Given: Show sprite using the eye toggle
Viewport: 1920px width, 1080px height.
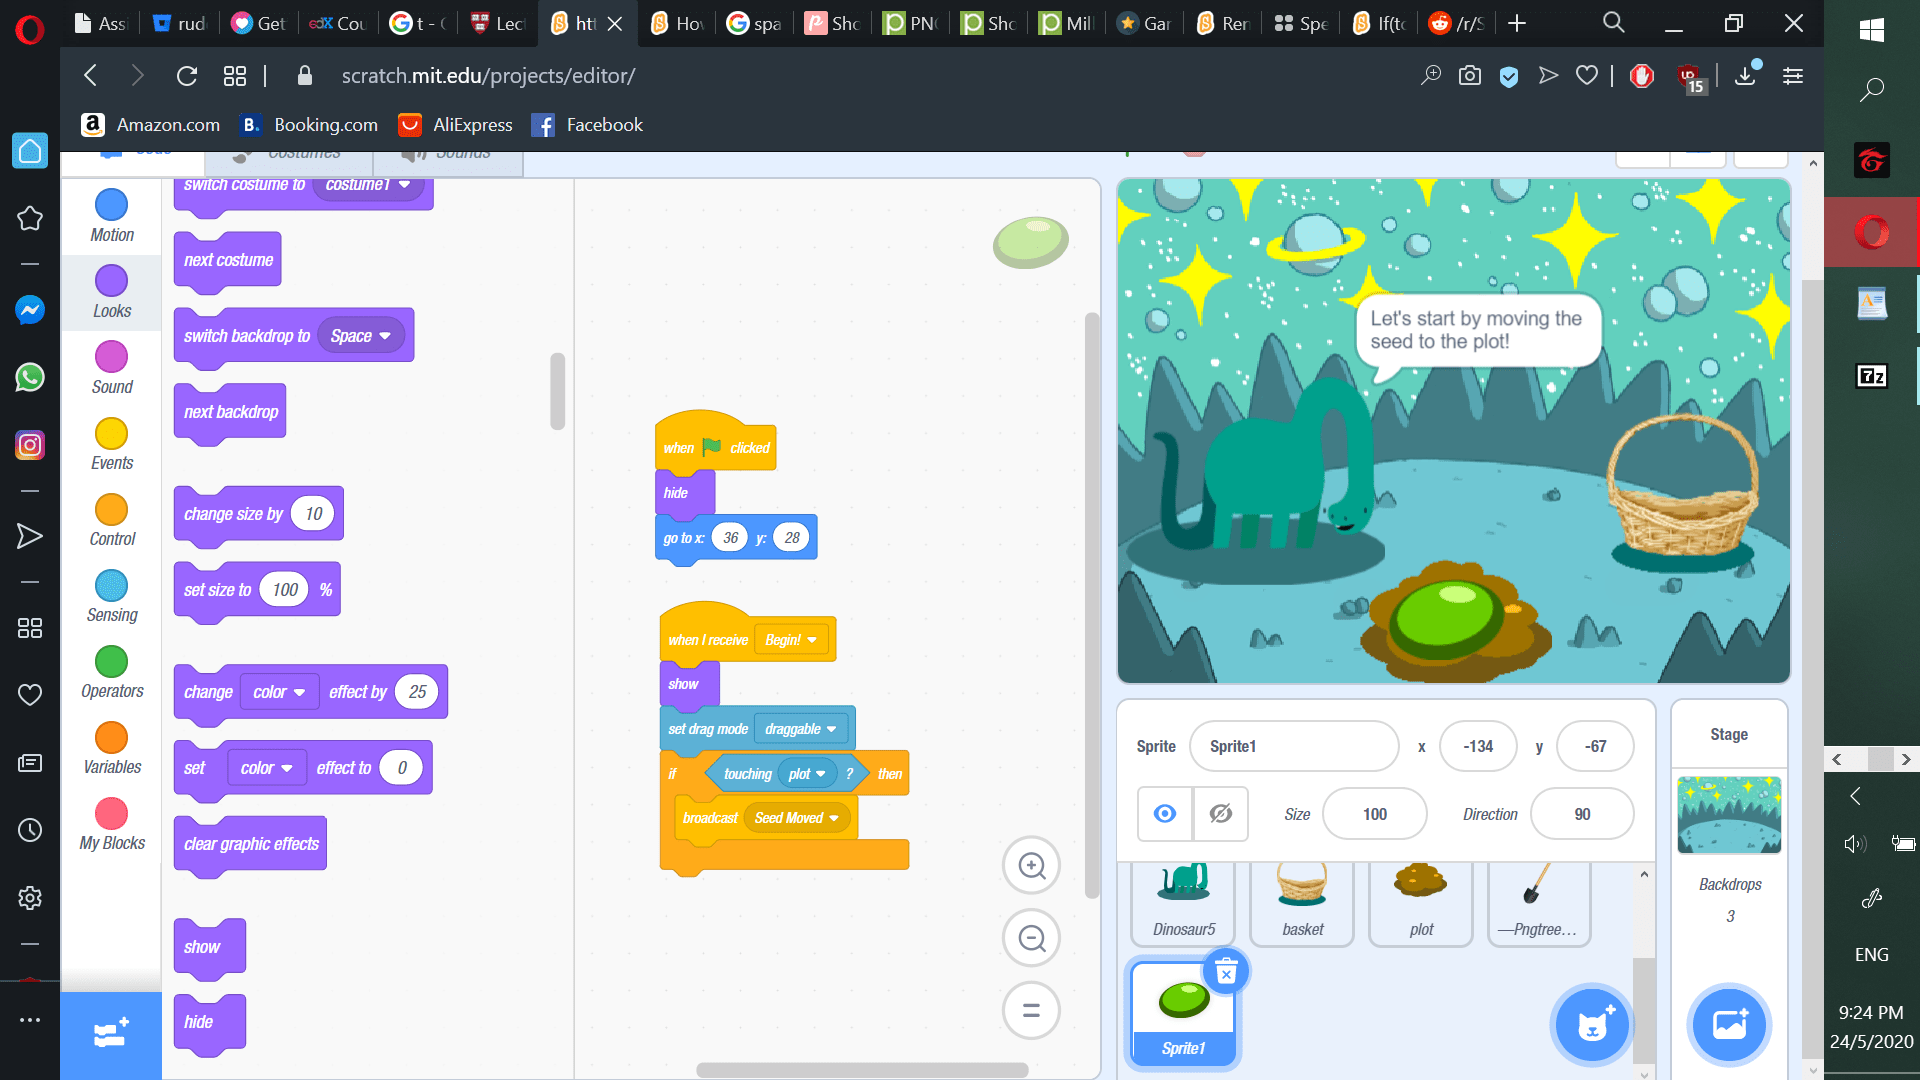Looking at the screenshot, I should point(1165,814).
